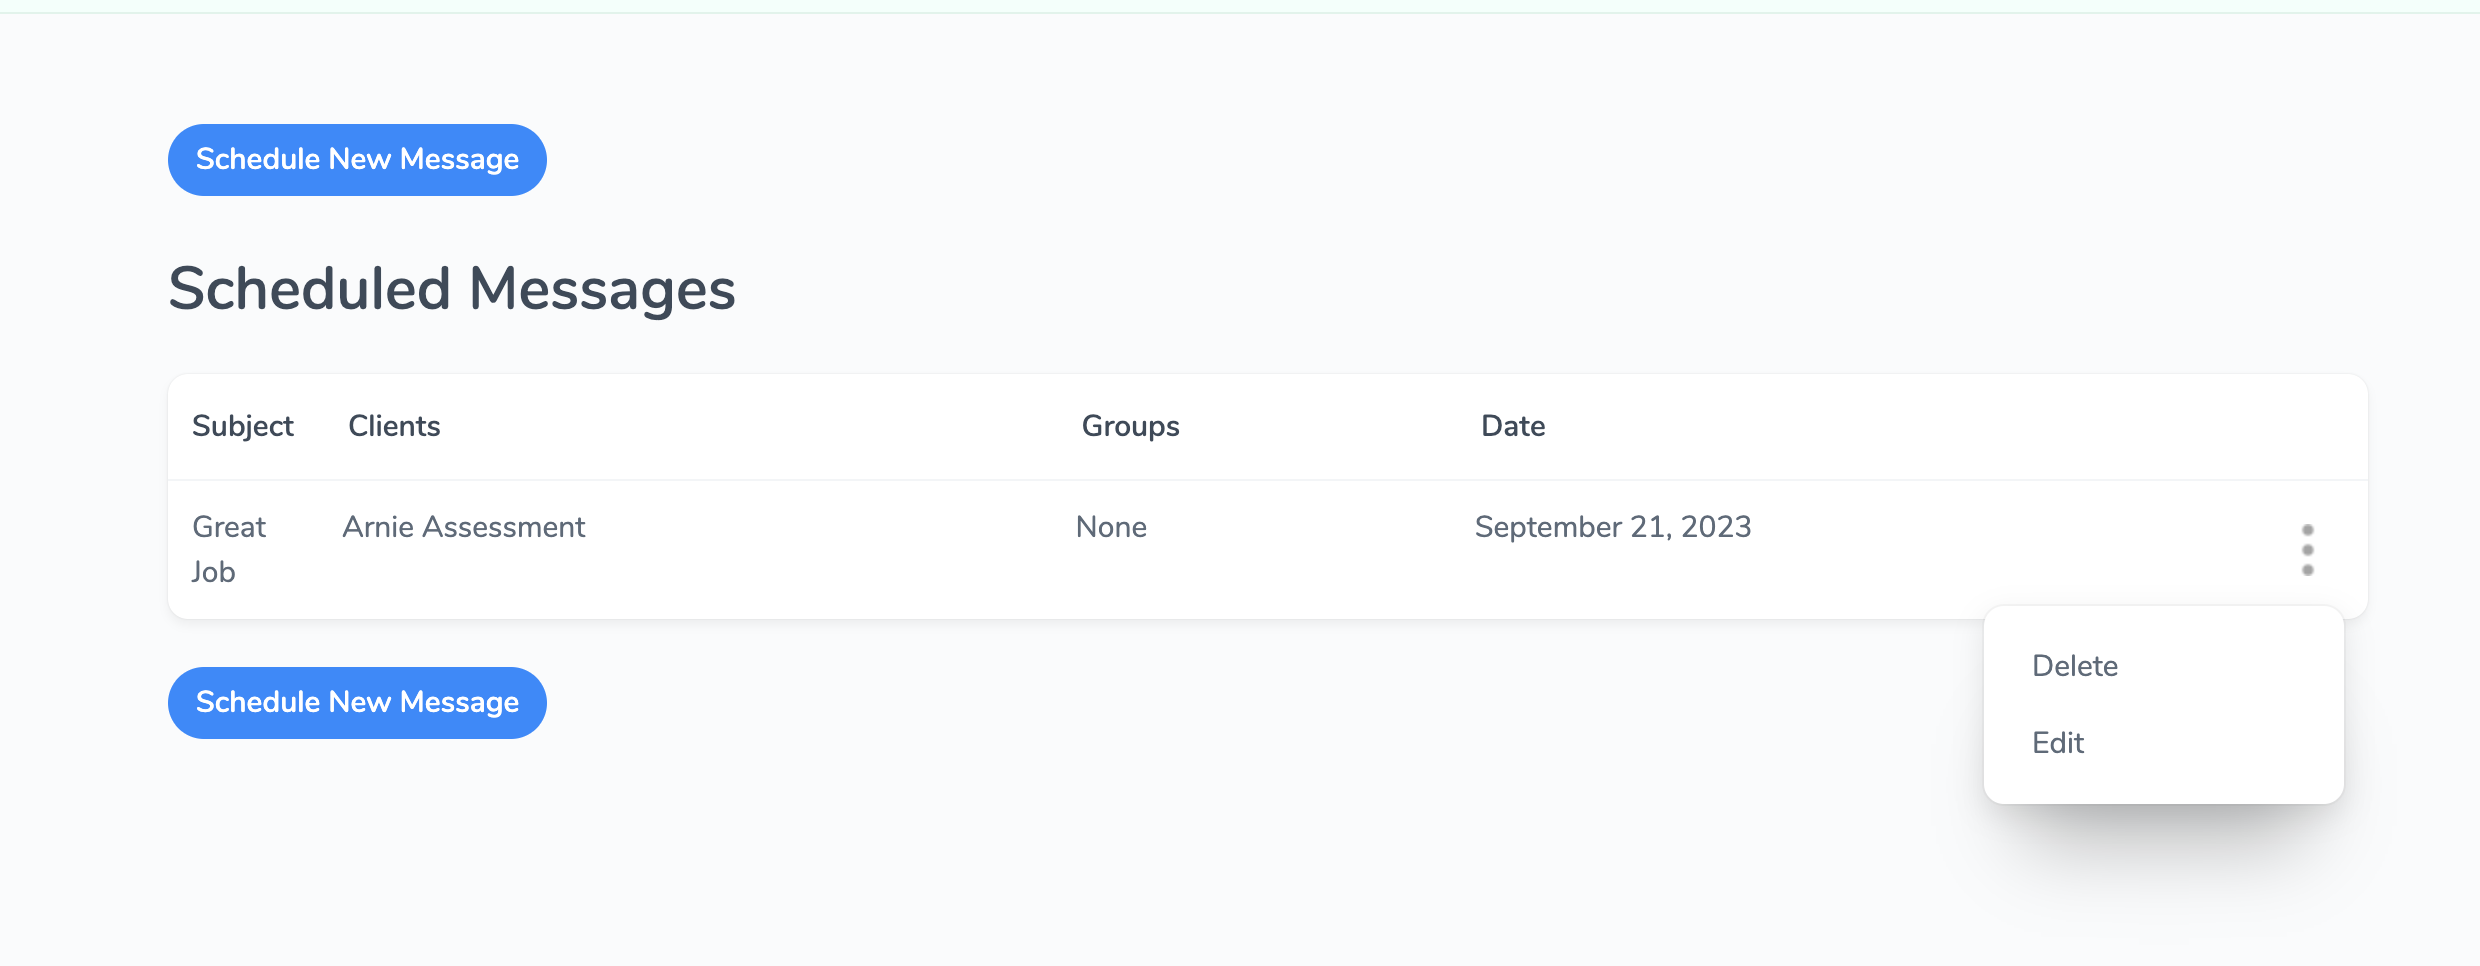The height and width of the screenshot is (966, 2480).
Task: Remove the Great Job message via Delete
Action: (x=2075, y=666)
